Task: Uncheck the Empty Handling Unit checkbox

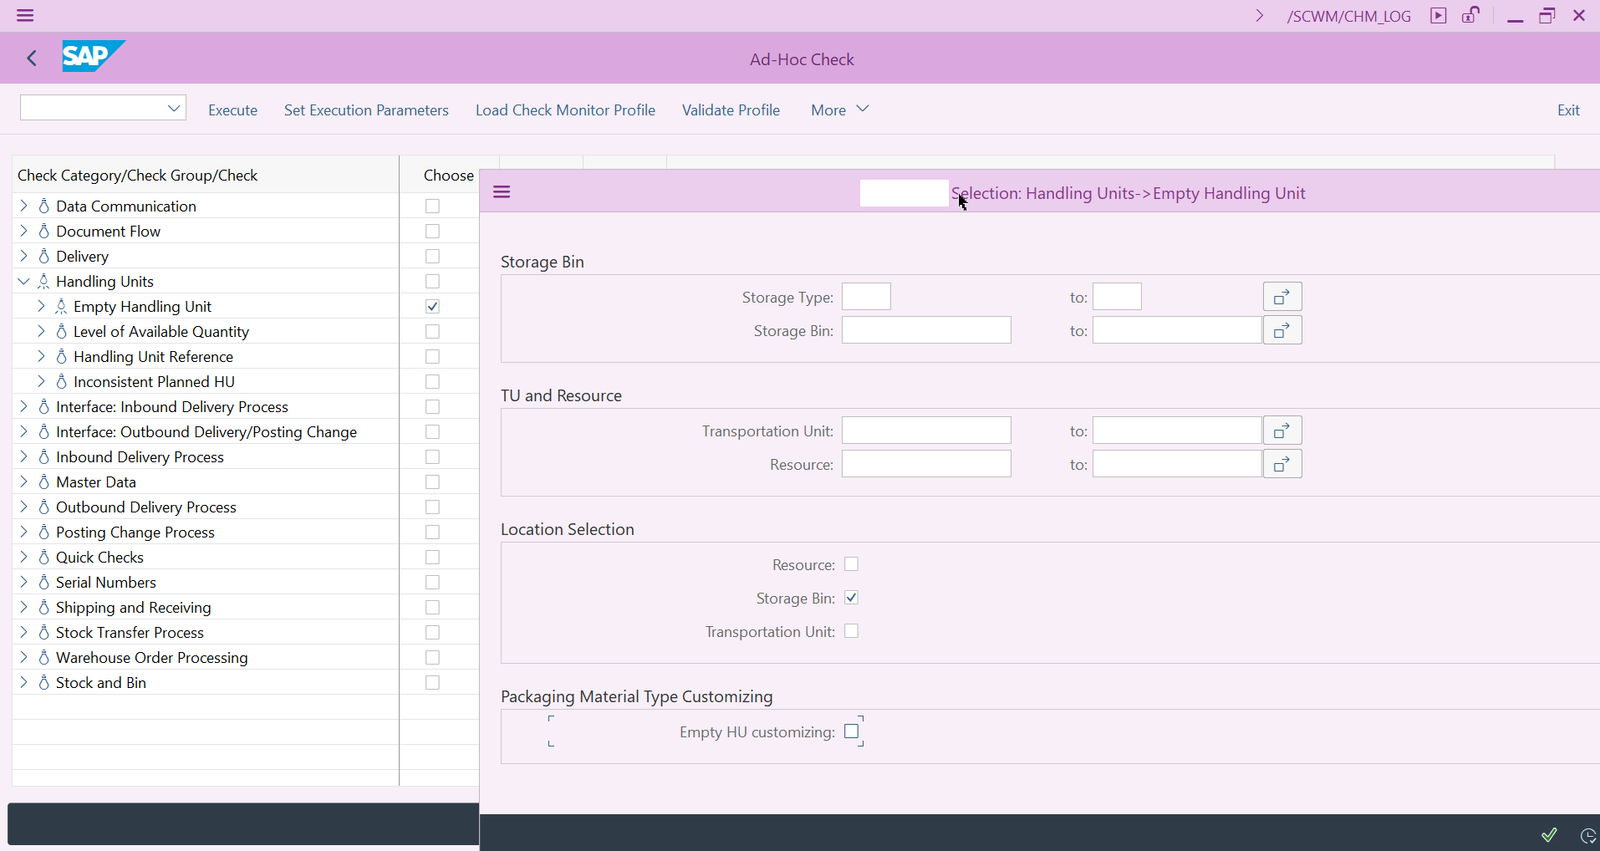Action: click(x=432, y=306)
